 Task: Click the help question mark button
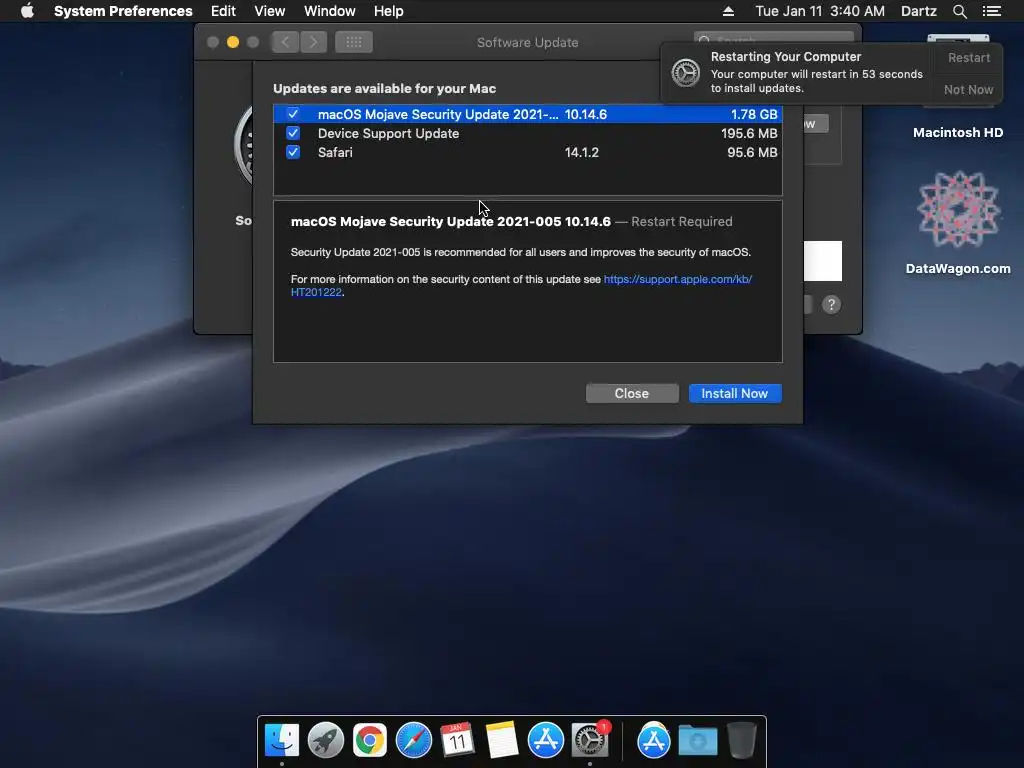pos(831,304)
